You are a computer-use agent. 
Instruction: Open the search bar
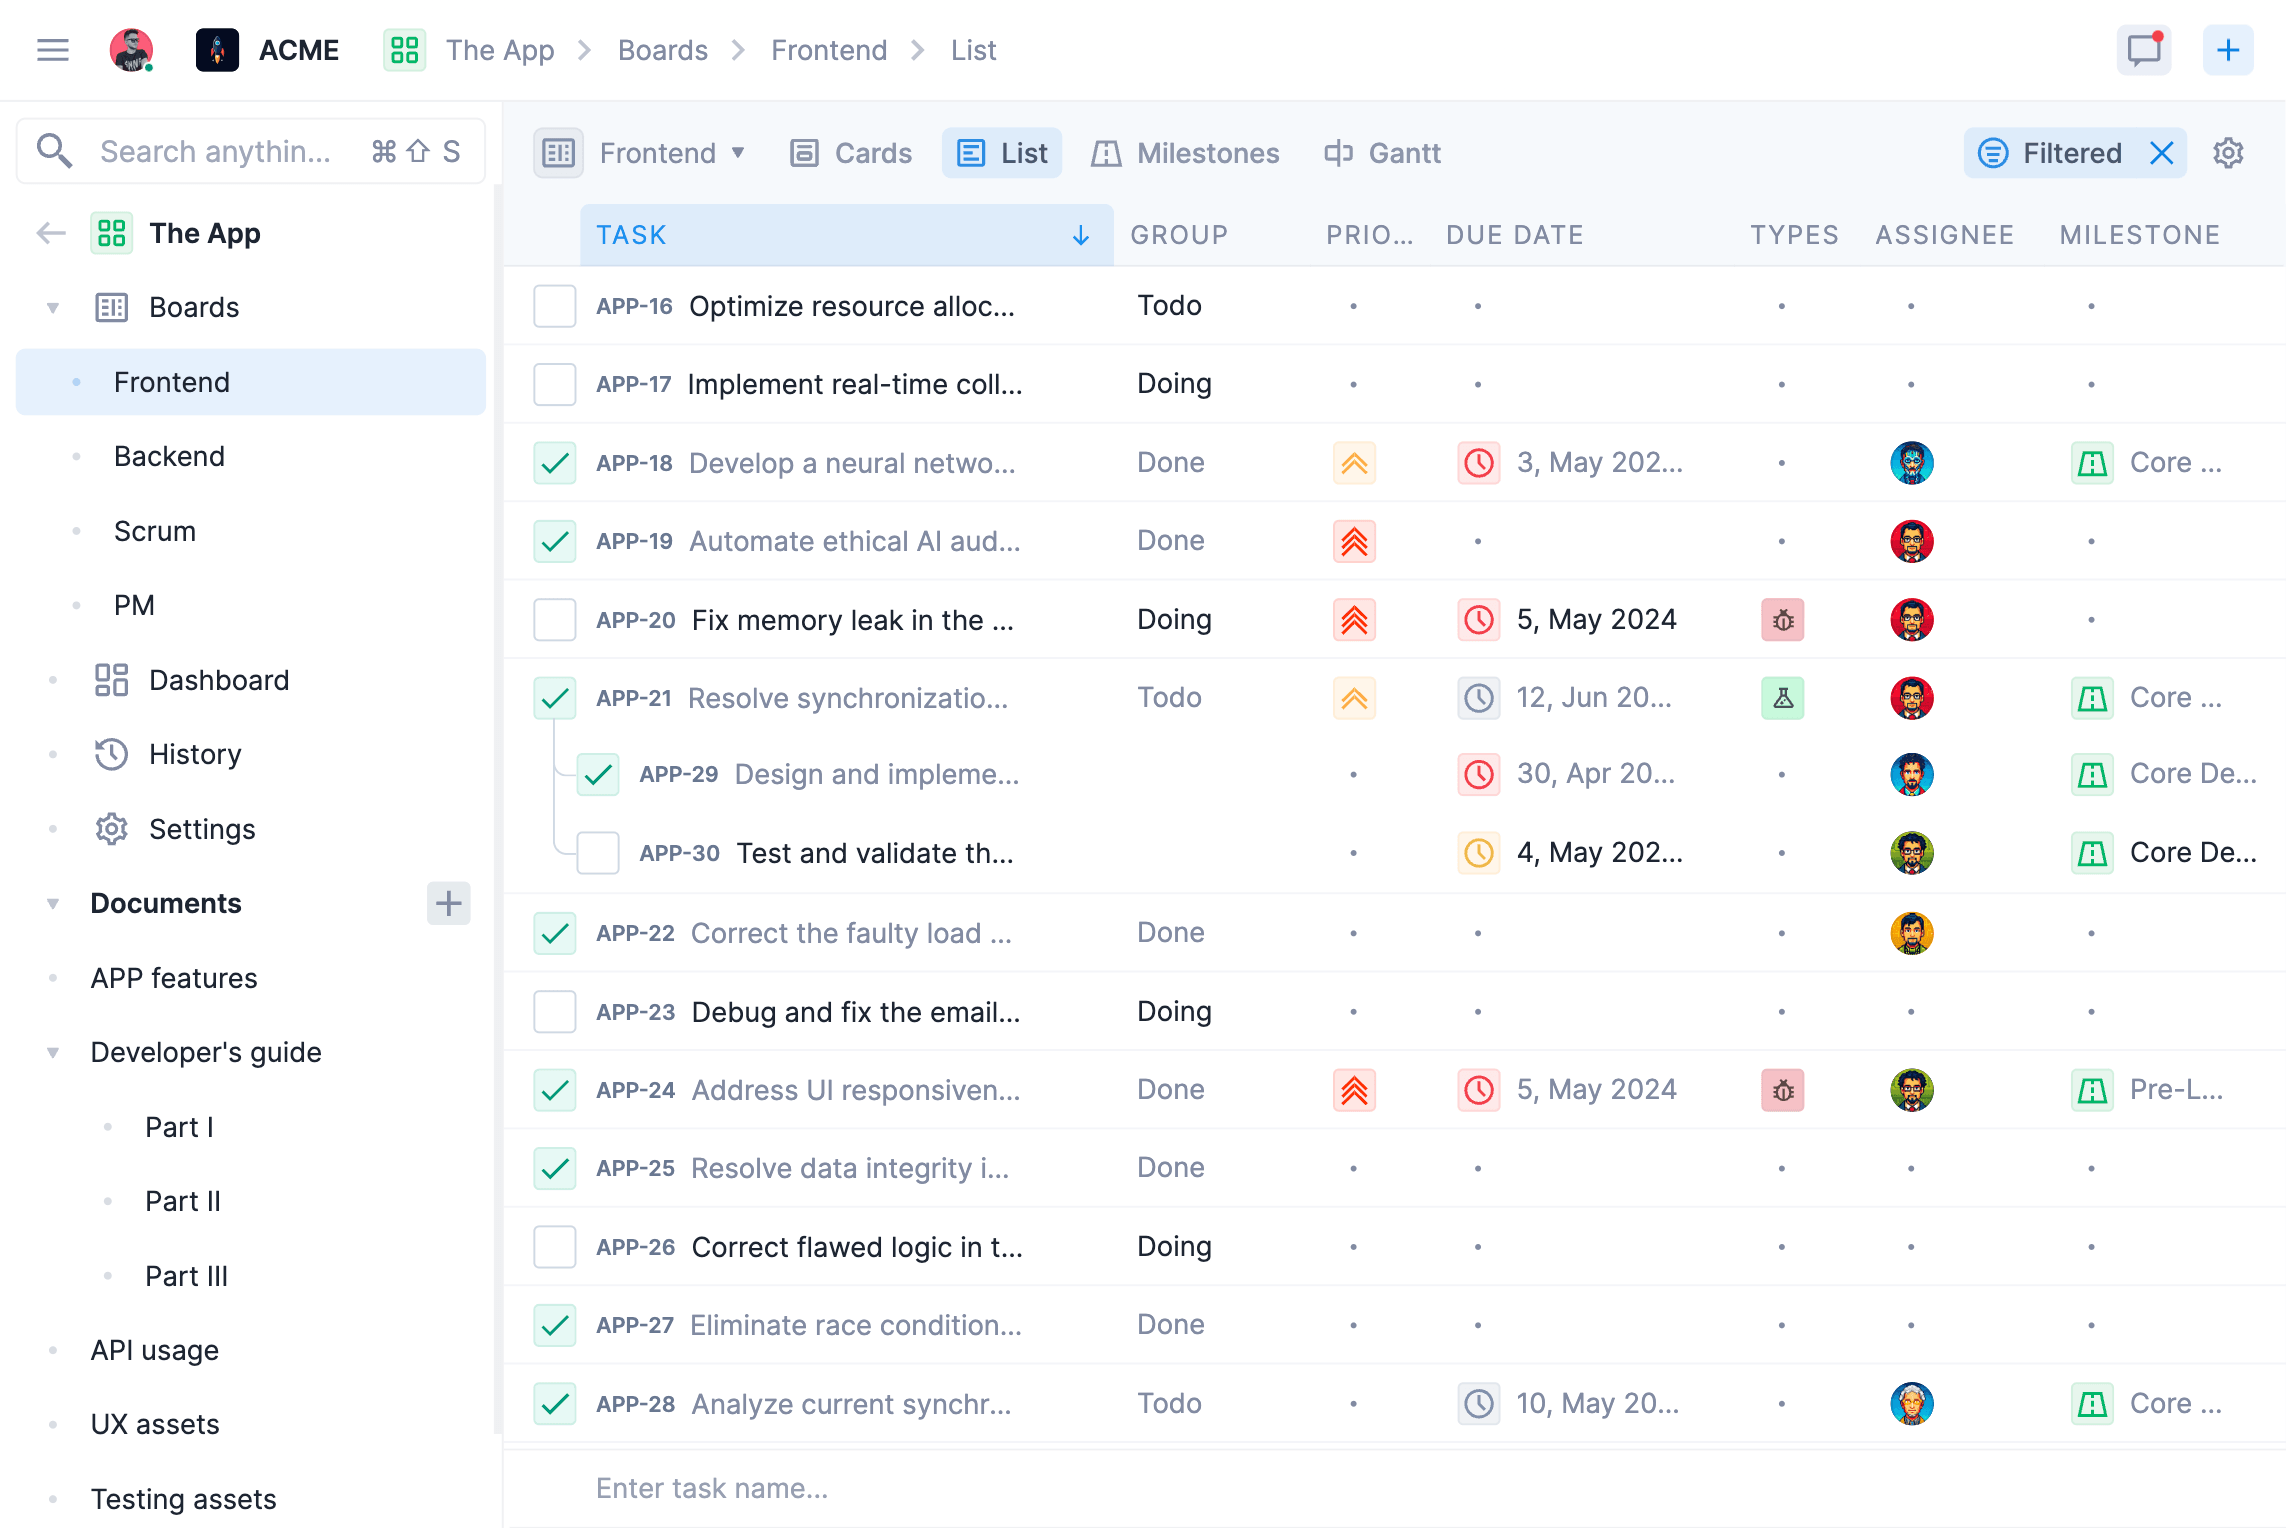tap(220, 151)
